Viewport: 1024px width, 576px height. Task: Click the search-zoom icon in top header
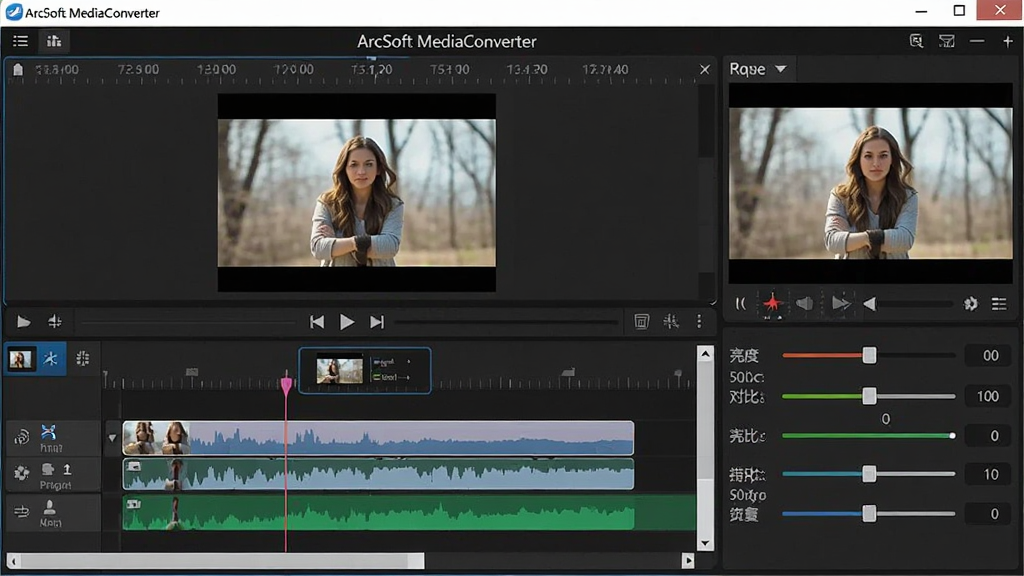point(916,41)
